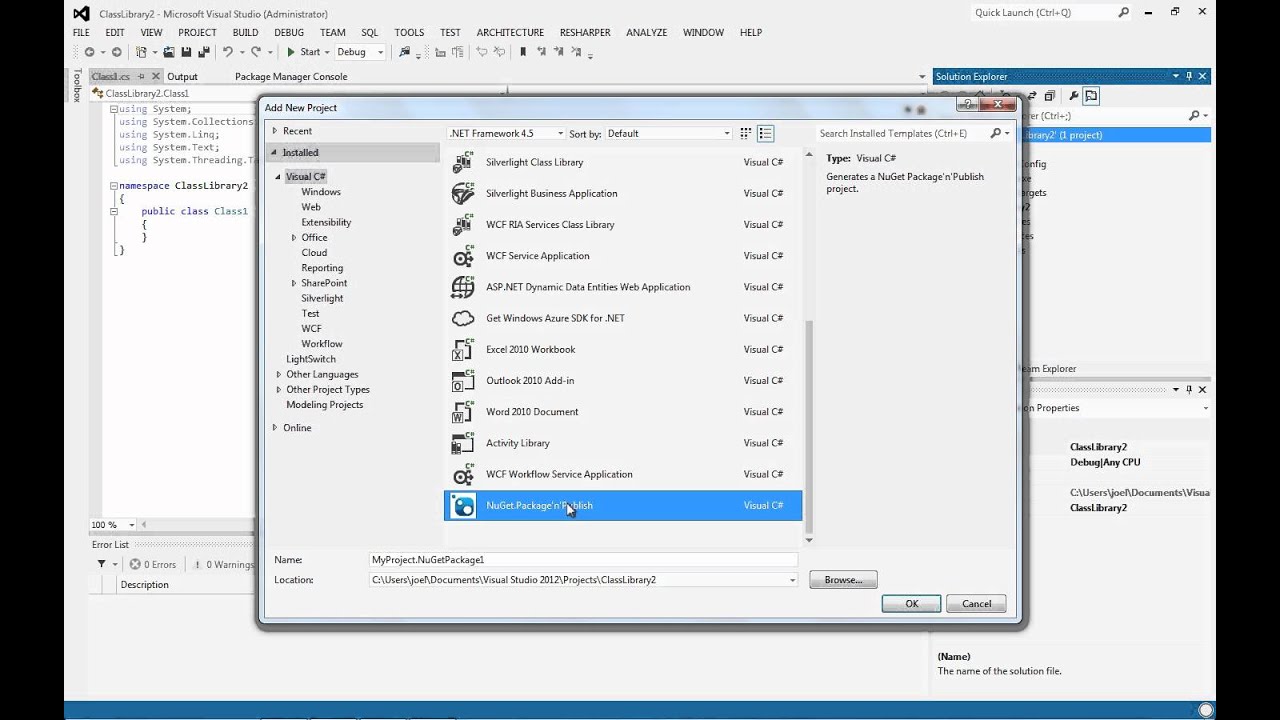Viewport: 1280px width, 720px height.
Task: Expand the Office tree node
Action: click(x=294, y=237)
